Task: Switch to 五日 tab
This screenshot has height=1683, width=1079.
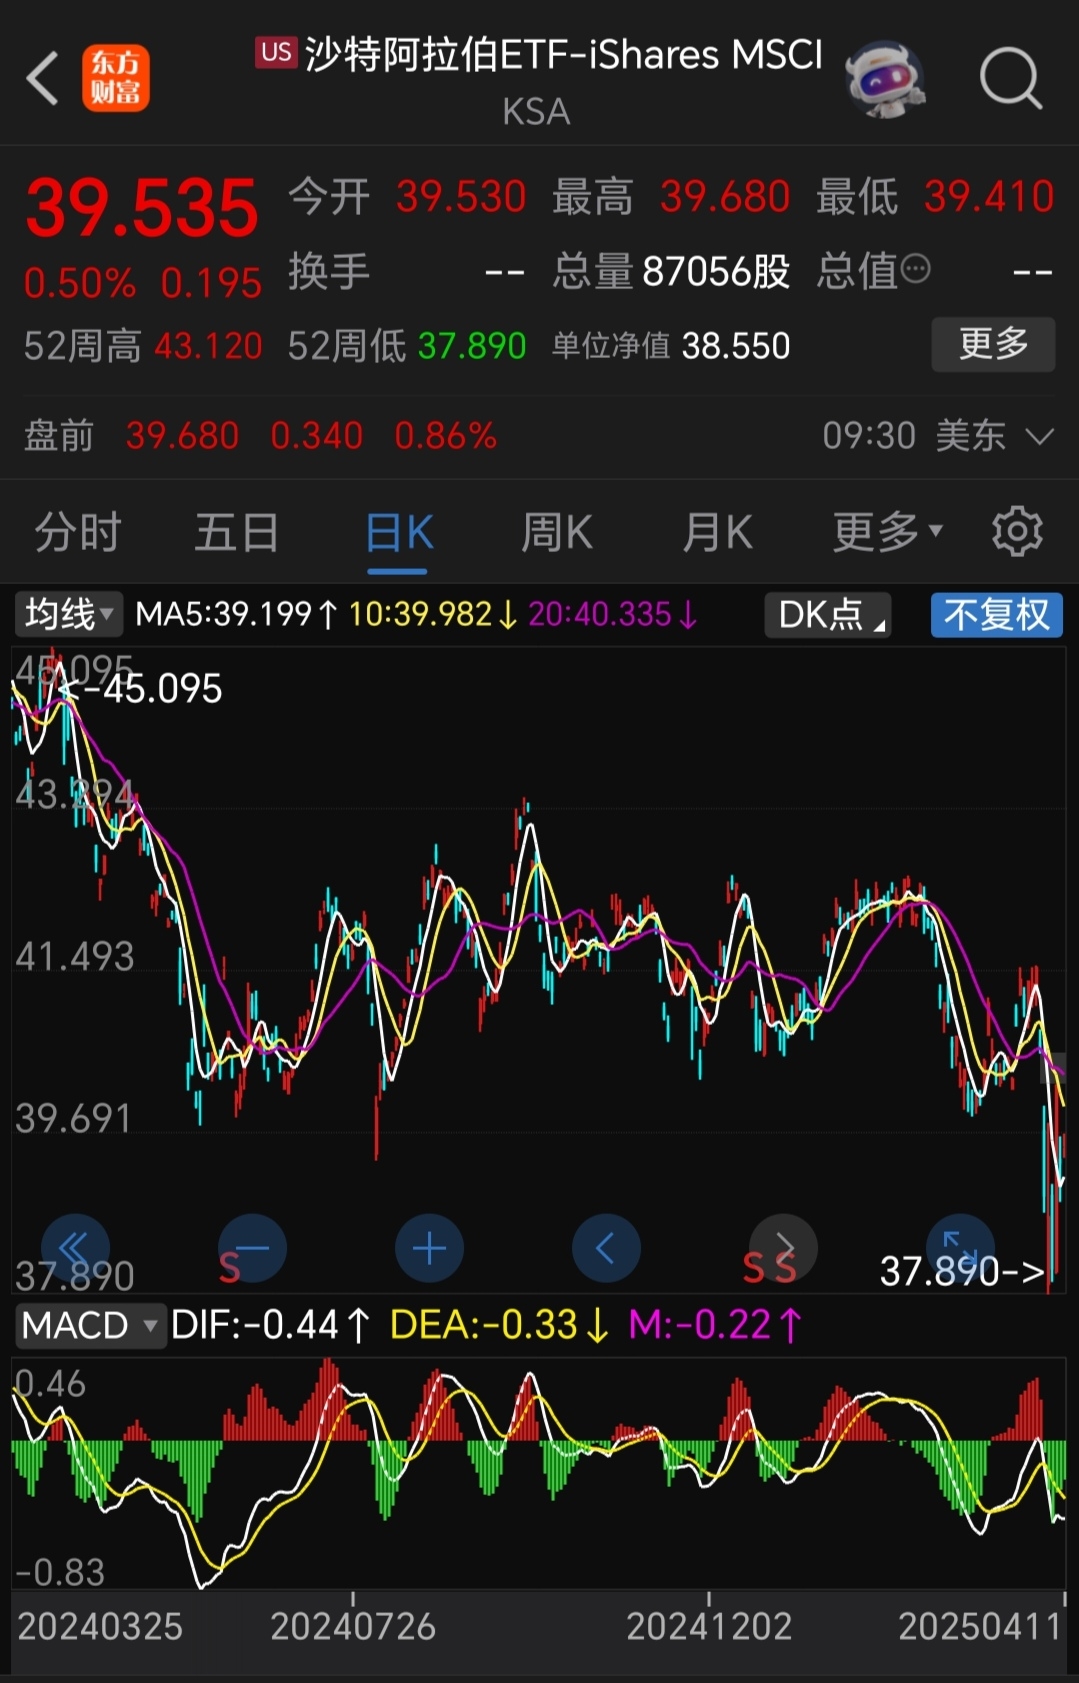Action: pos(237,531)
